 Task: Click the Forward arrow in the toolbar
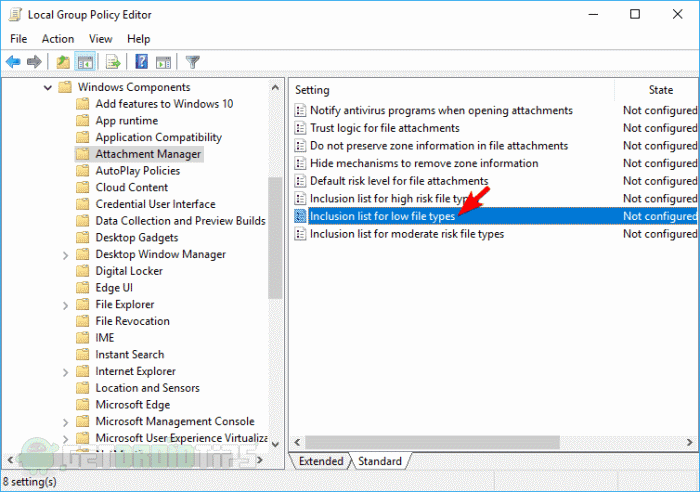pos(34,62)
